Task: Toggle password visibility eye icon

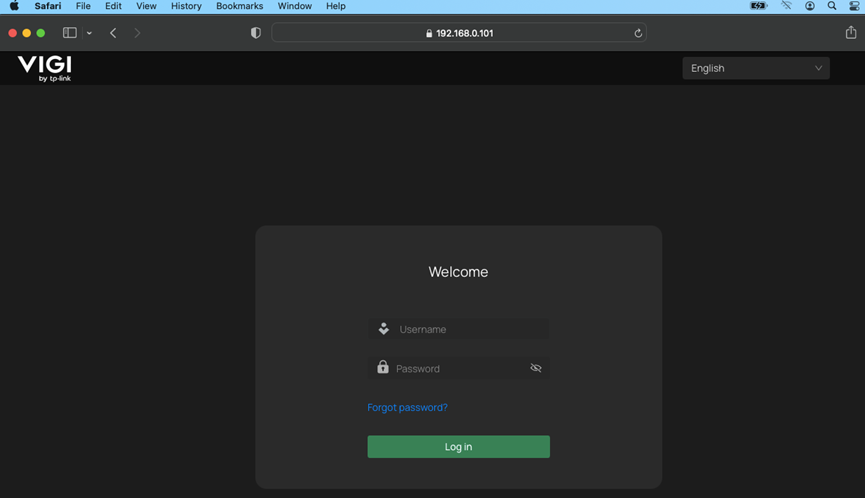Action: click(536, 368)
